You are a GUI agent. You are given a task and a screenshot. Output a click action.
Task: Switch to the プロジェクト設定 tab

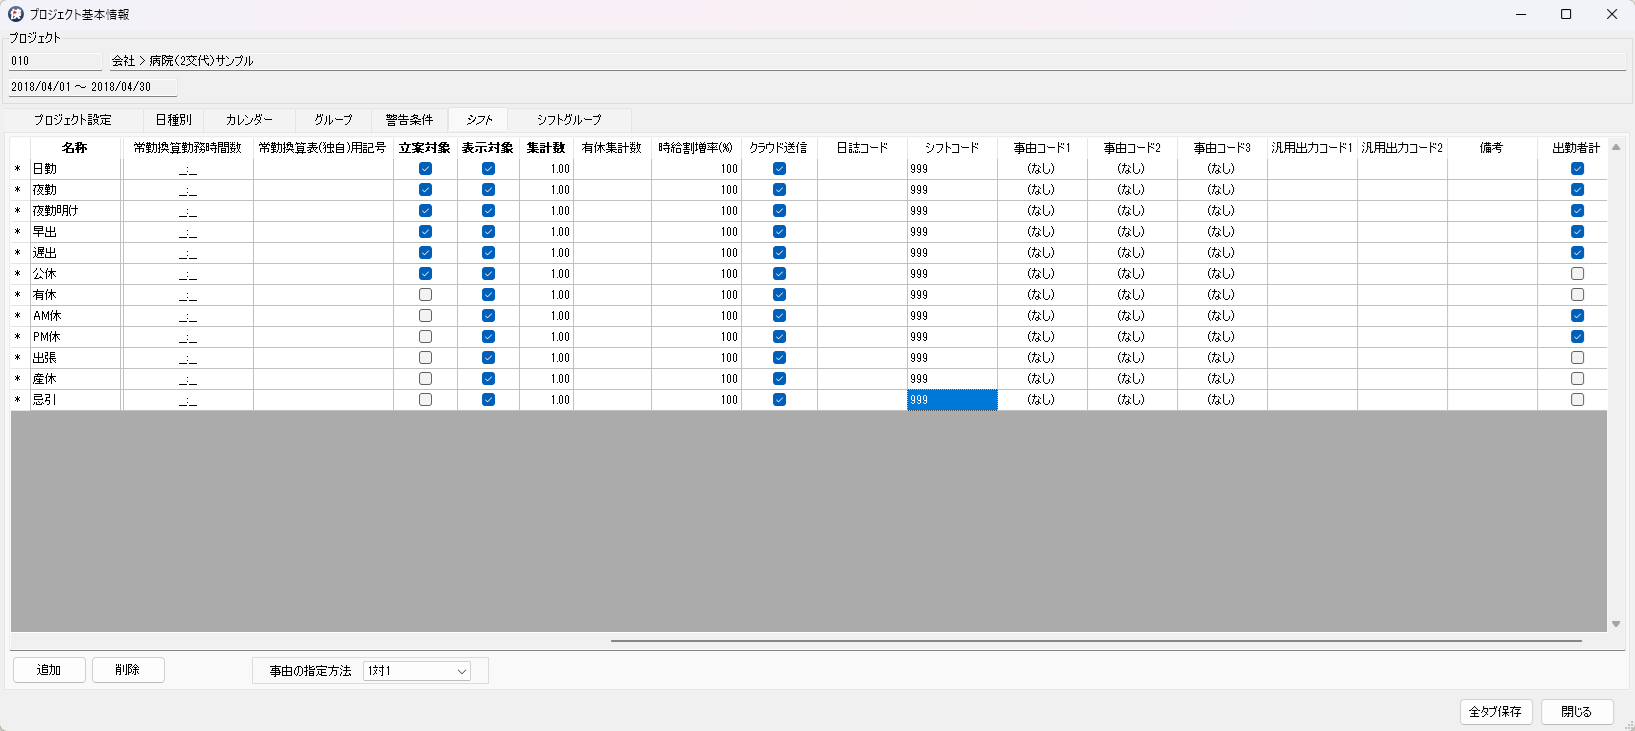point(72,120)
